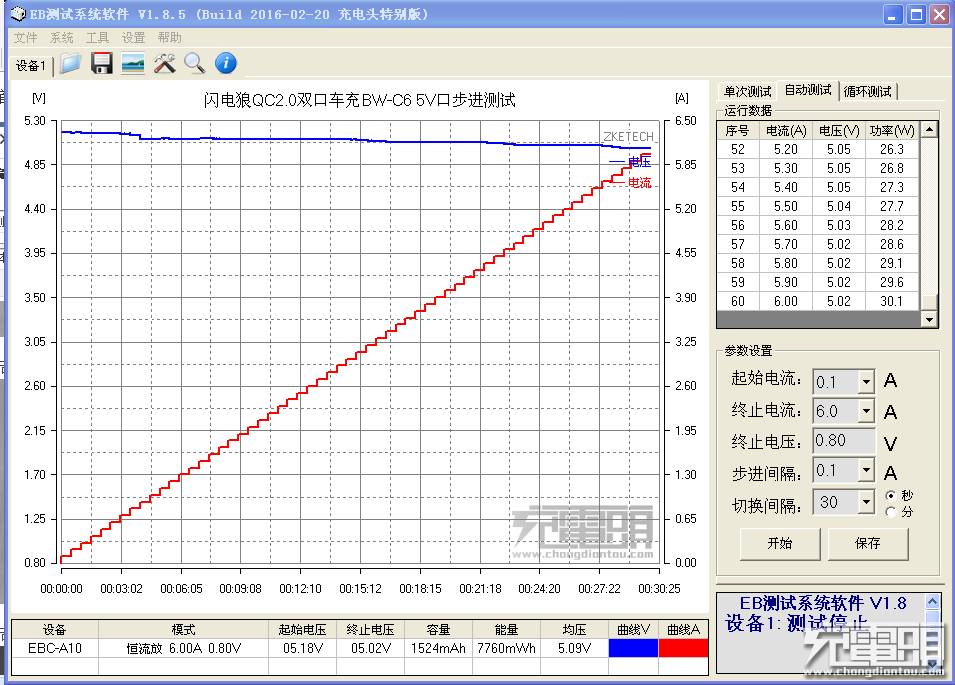
Task: Open the hammer and wrench settings icon
Action: (164, 63)
